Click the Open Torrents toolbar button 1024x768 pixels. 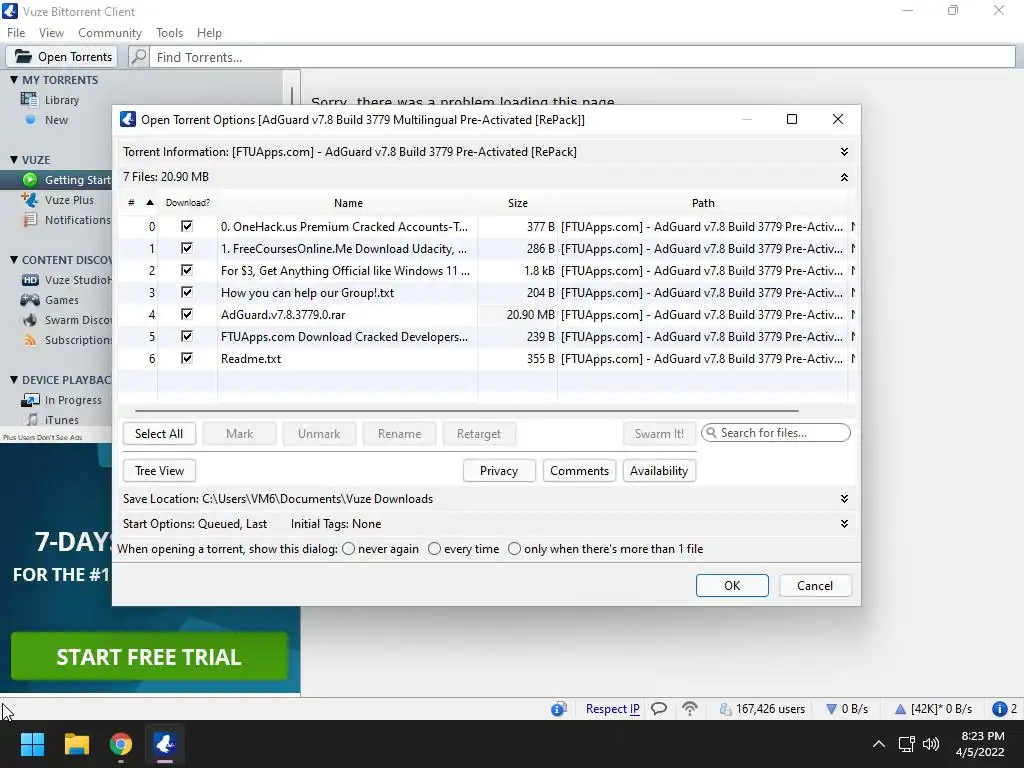pos(62,57)
